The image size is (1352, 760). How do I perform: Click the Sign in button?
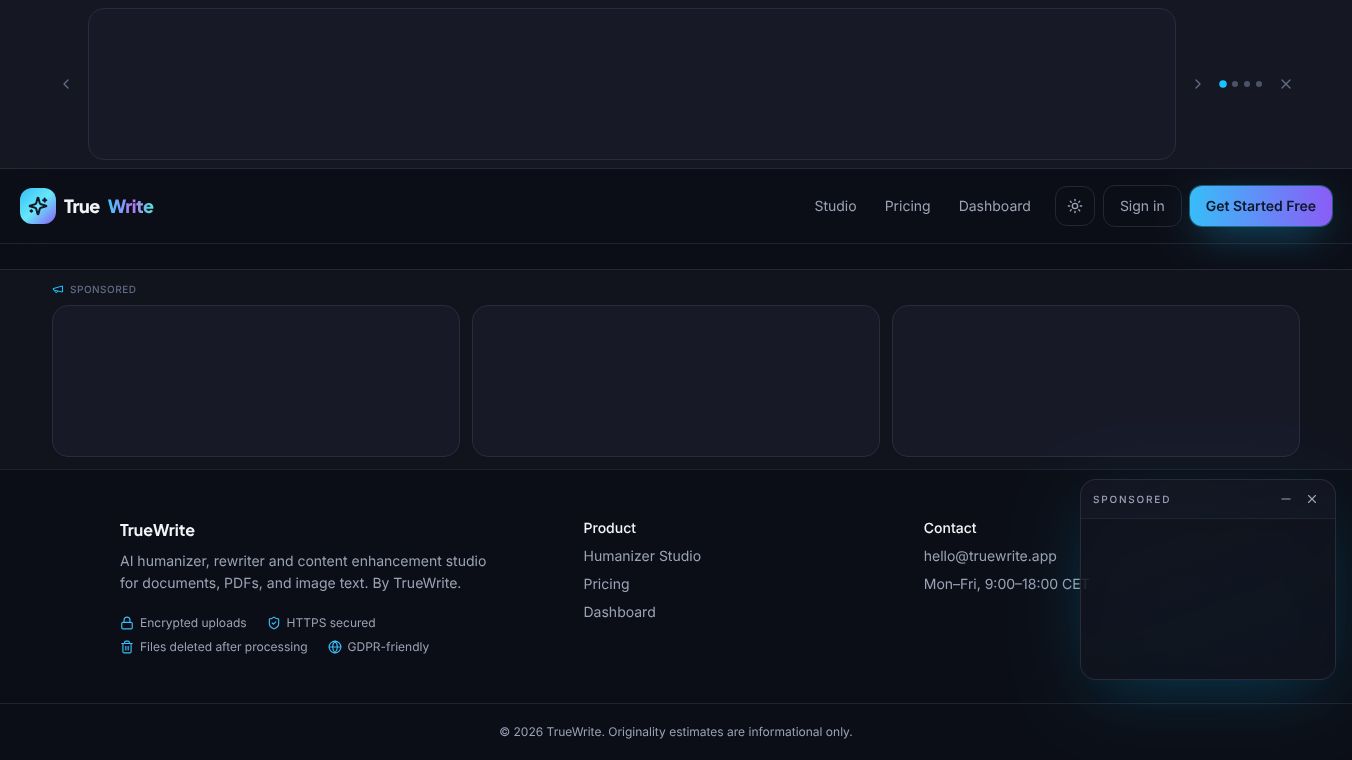tap(1142, 206)
